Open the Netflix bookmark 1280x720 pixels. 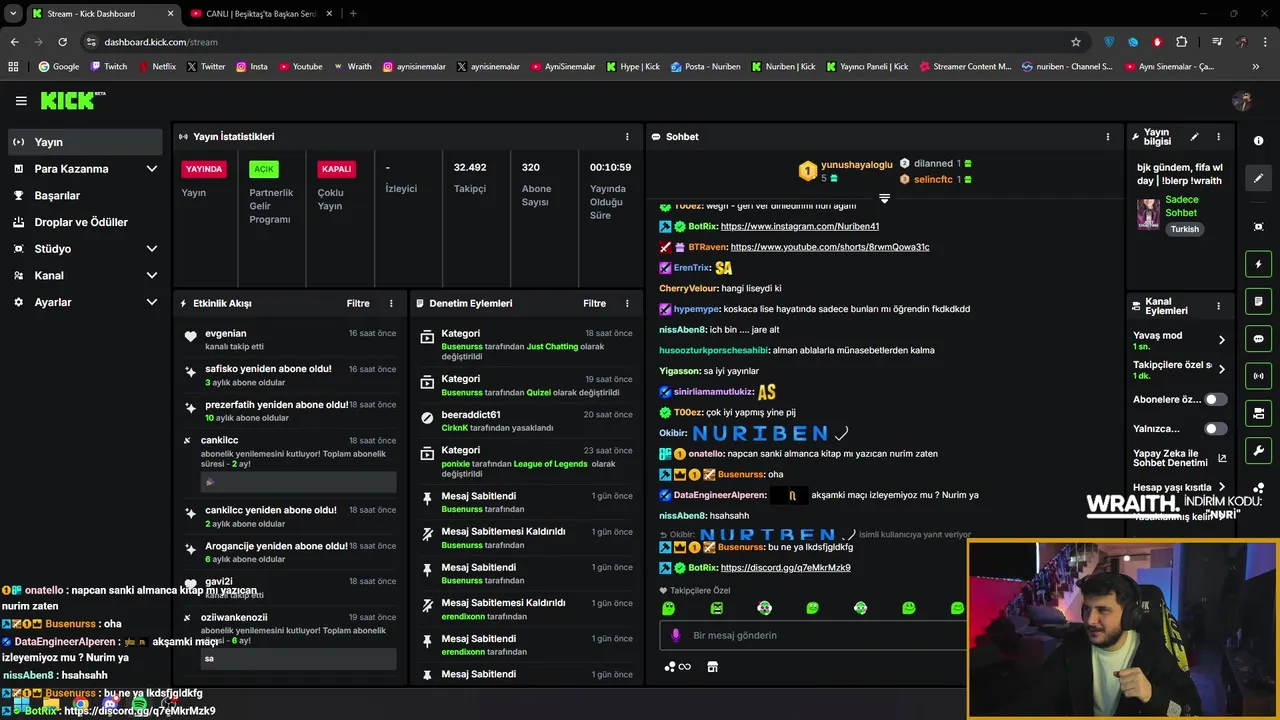pos(157,67)
